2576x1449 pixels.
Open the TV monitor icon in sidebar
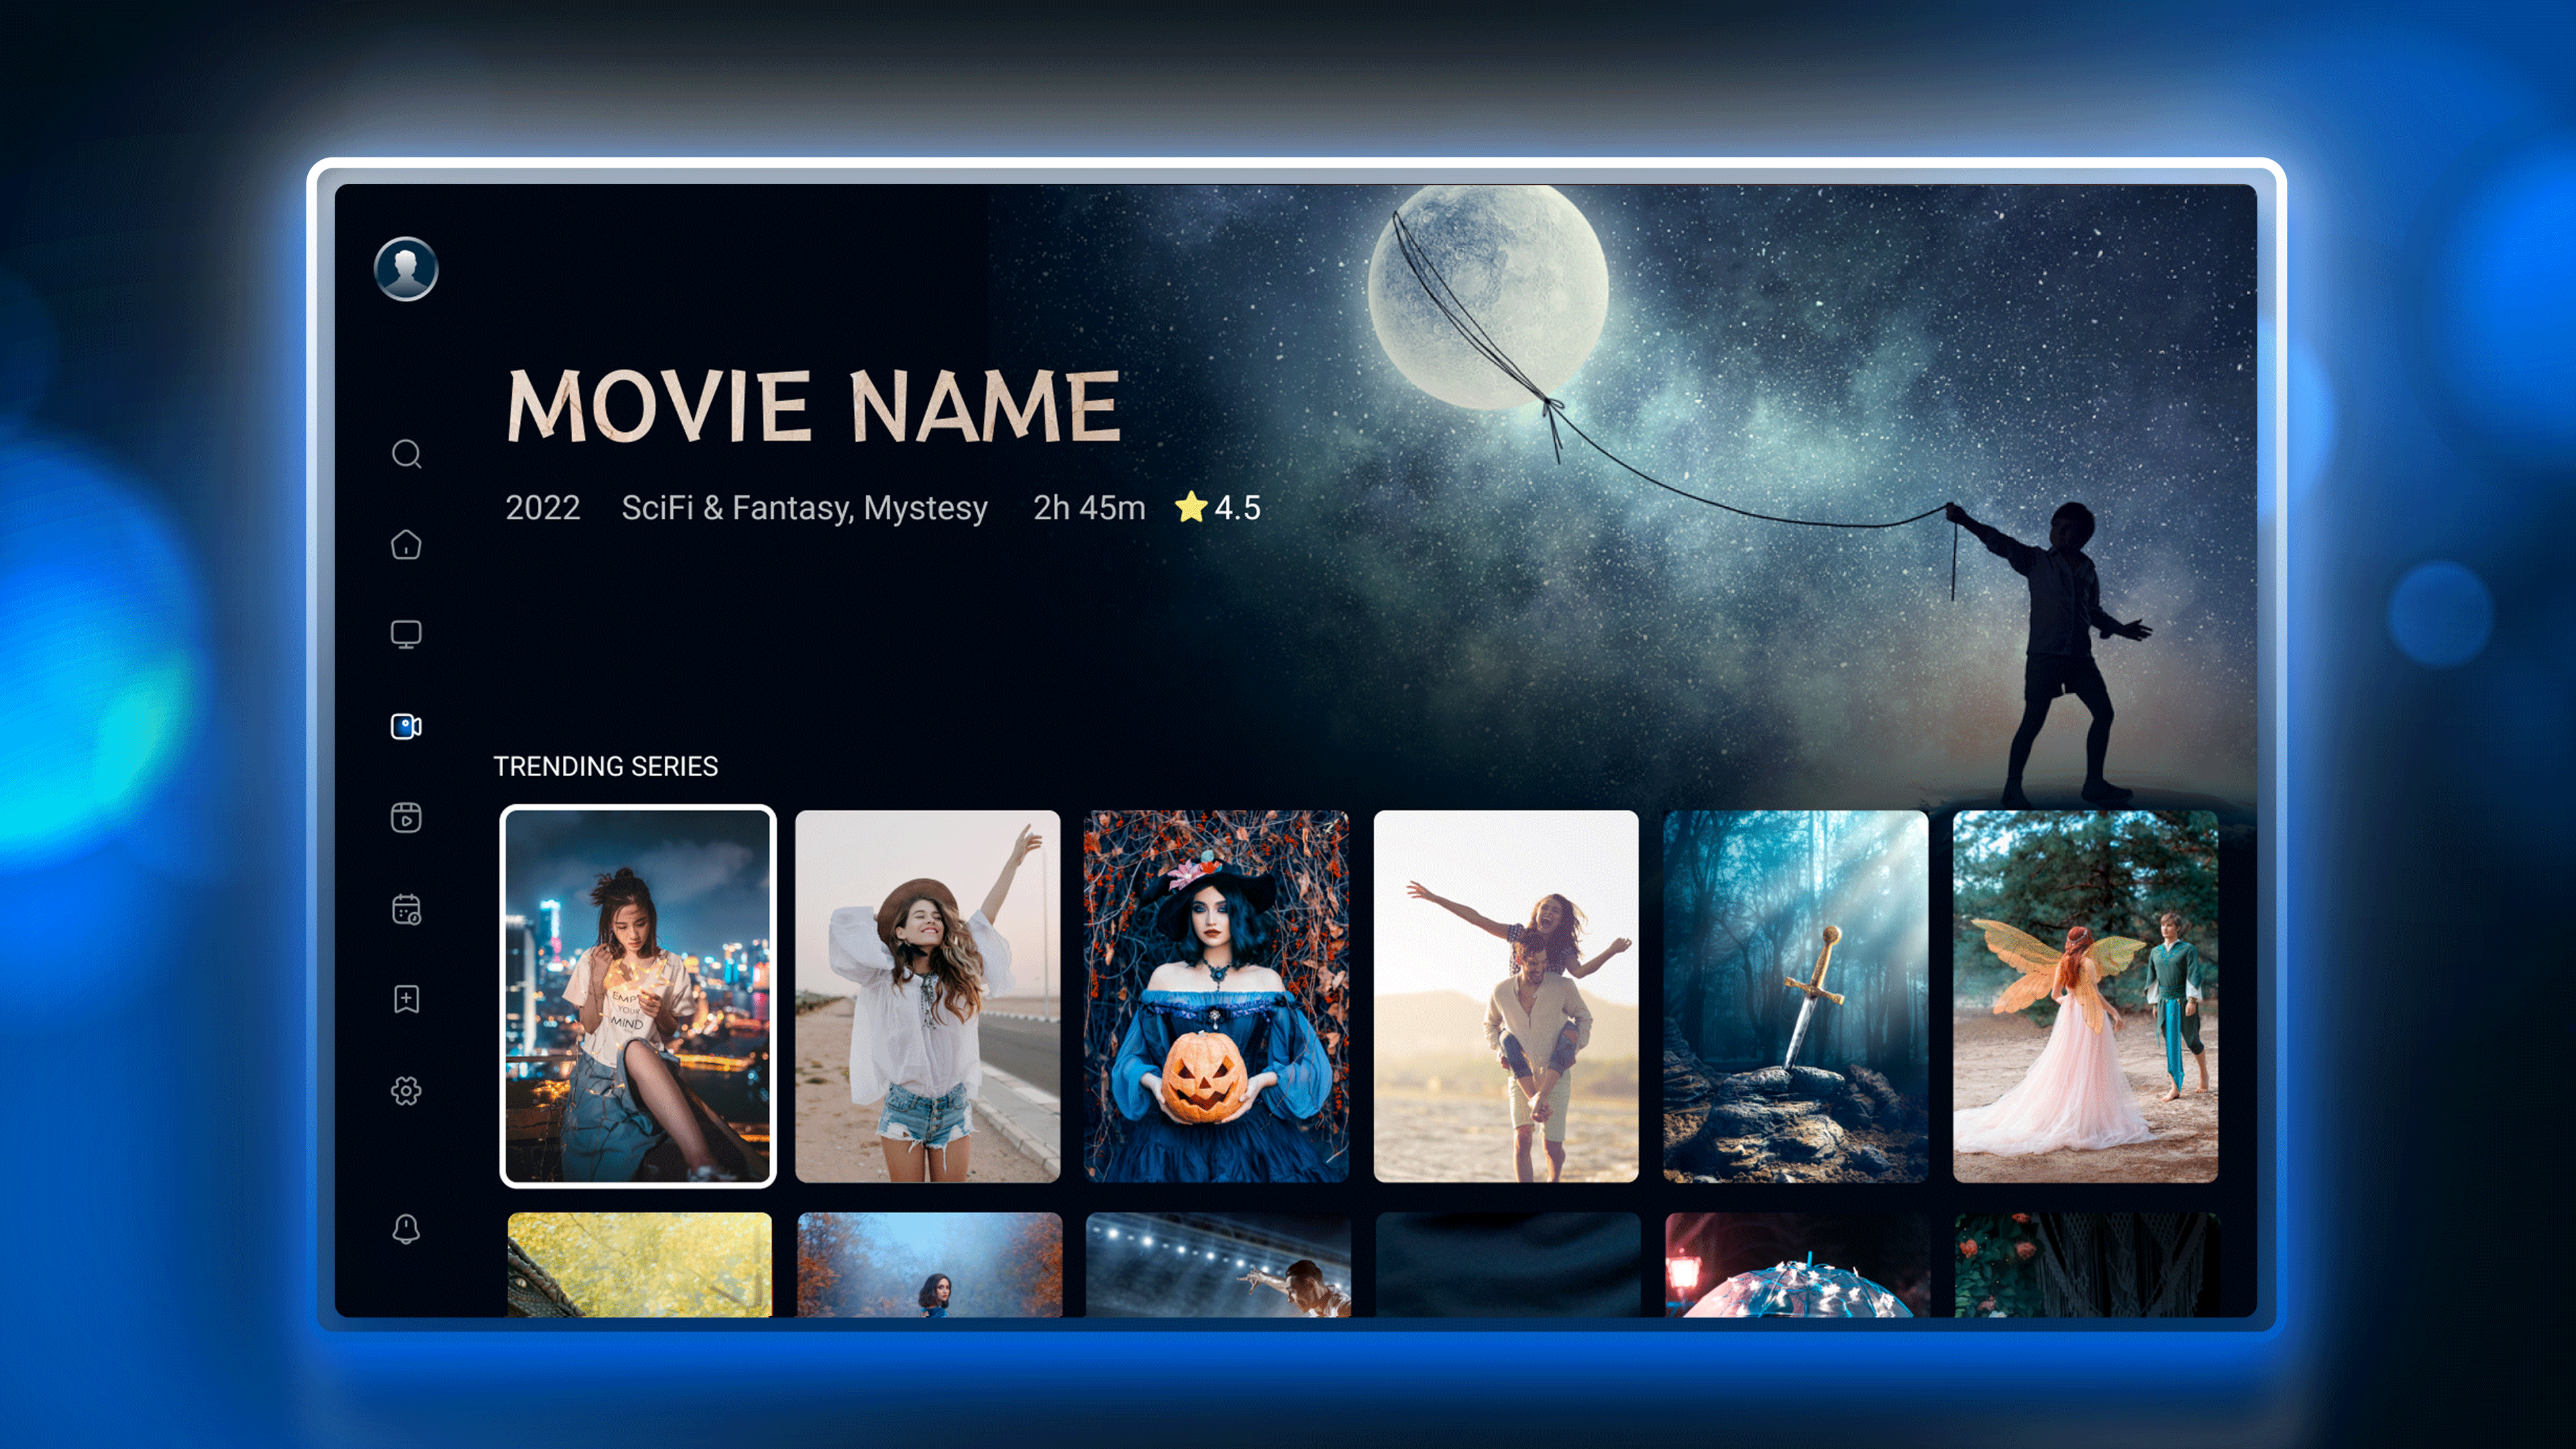pyautogui.click(x=406, y=634)
